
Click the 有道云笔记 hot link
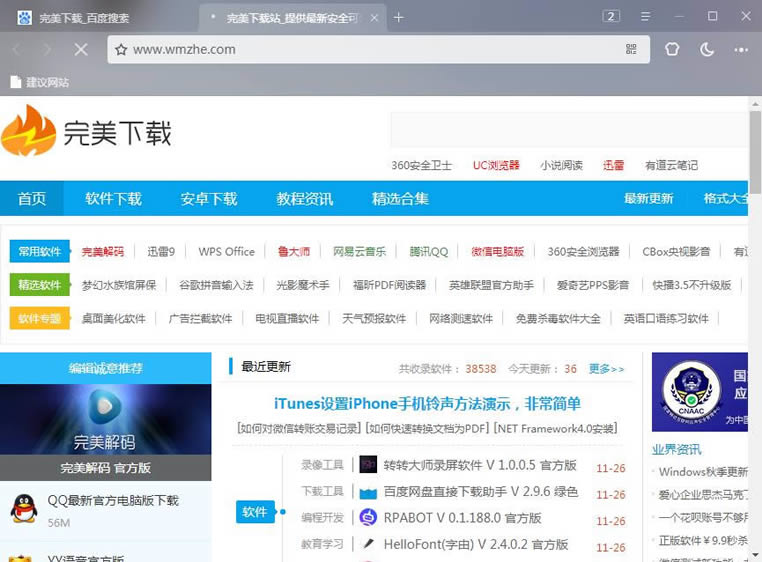coord(671,165)
